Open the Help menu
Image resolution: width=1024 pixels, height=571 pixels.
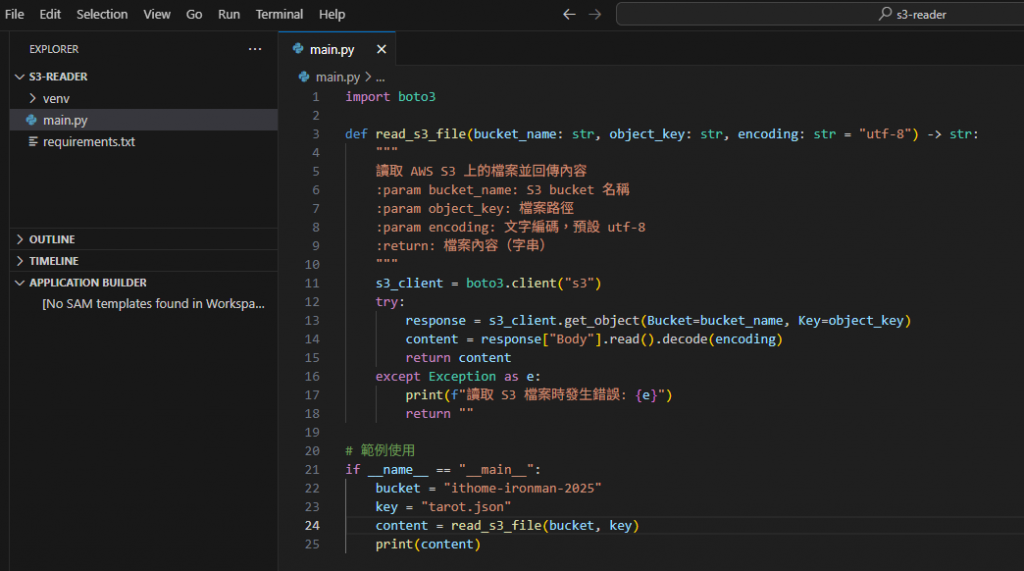point(332,14)
